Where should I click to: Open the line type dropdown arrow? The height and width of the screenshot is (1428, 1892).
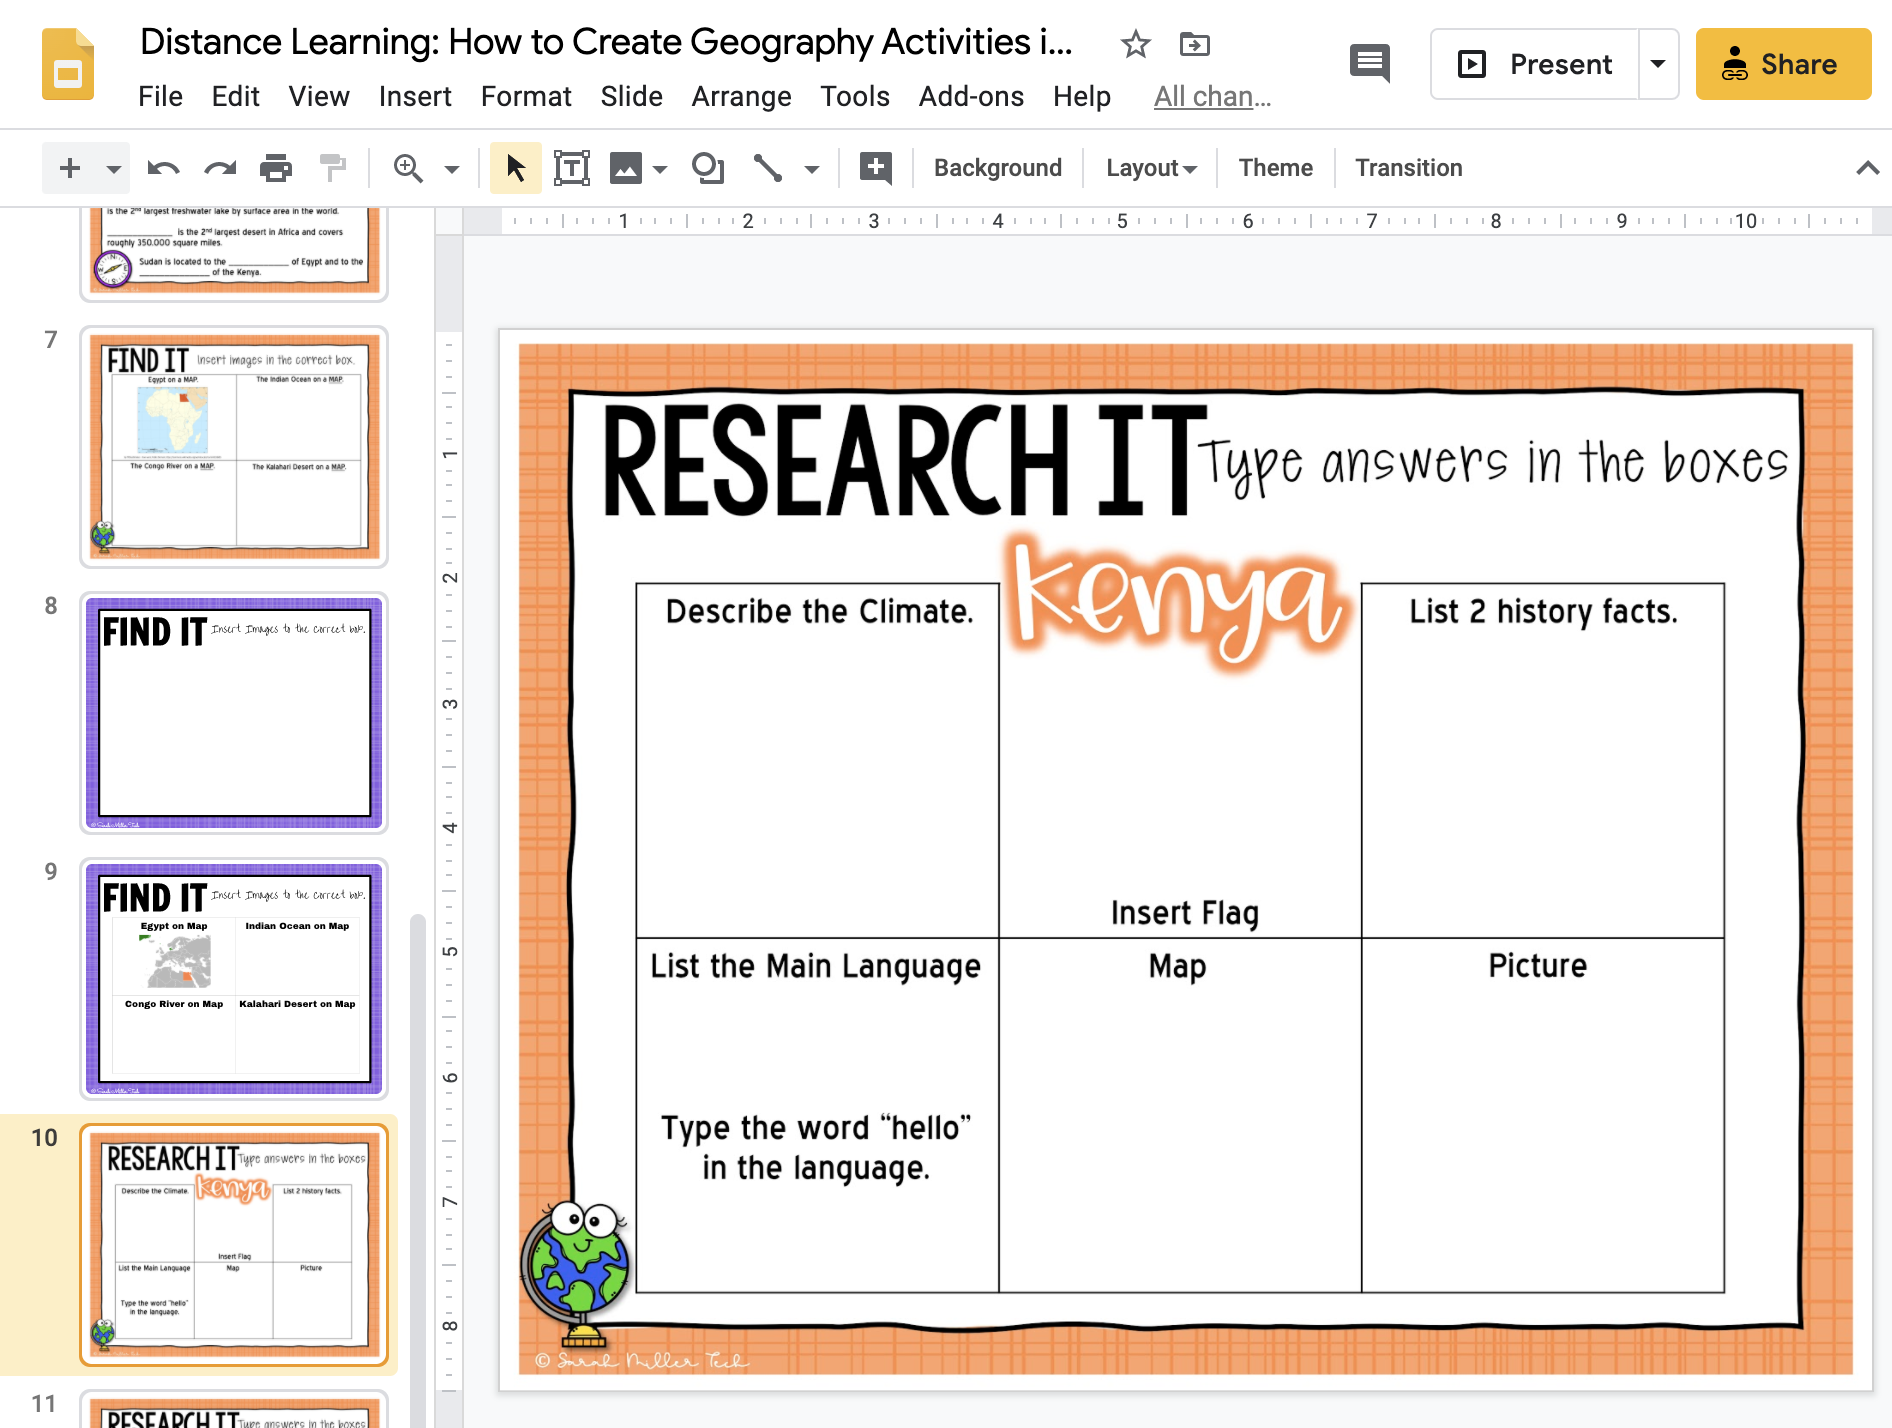pos(812,169)
